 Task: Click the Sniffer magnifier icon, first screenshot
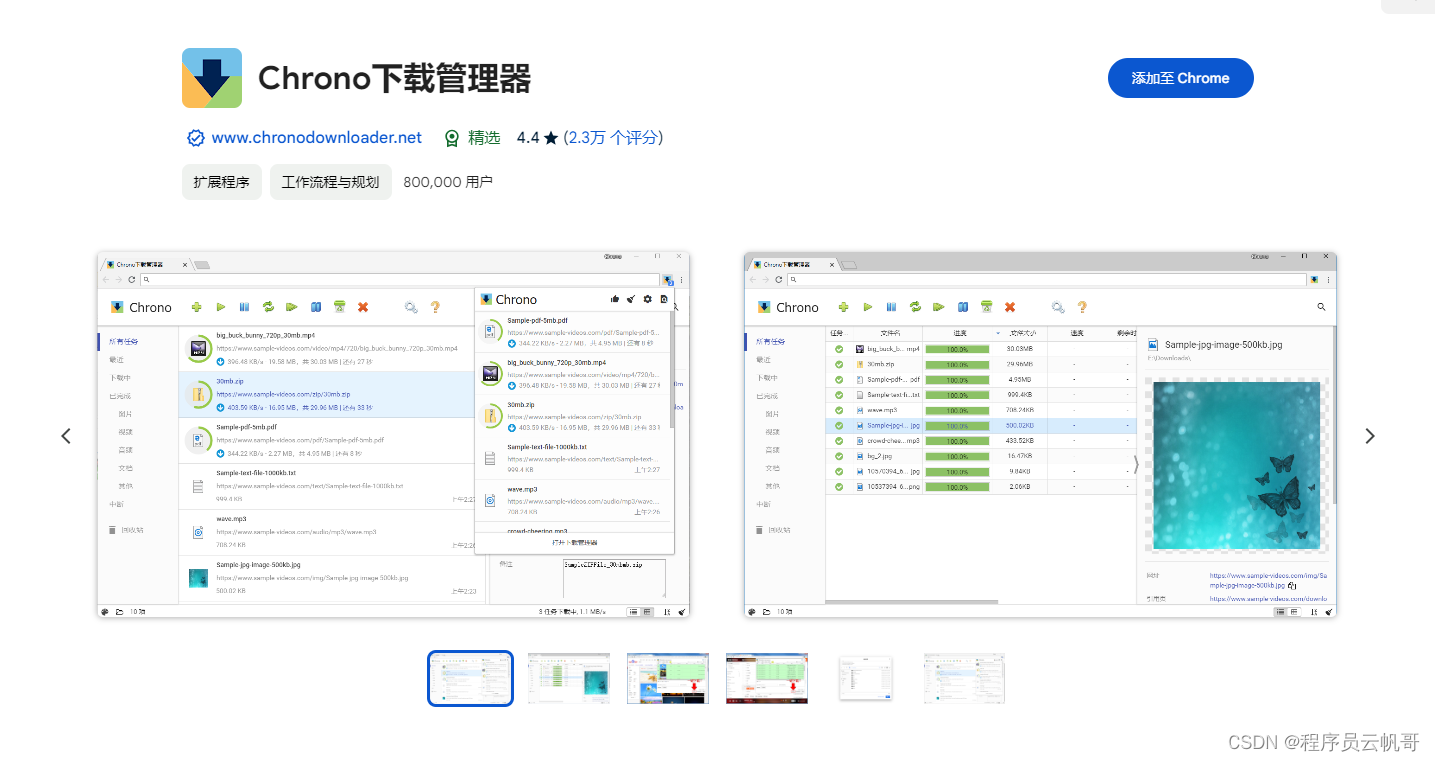click(411, 307)
